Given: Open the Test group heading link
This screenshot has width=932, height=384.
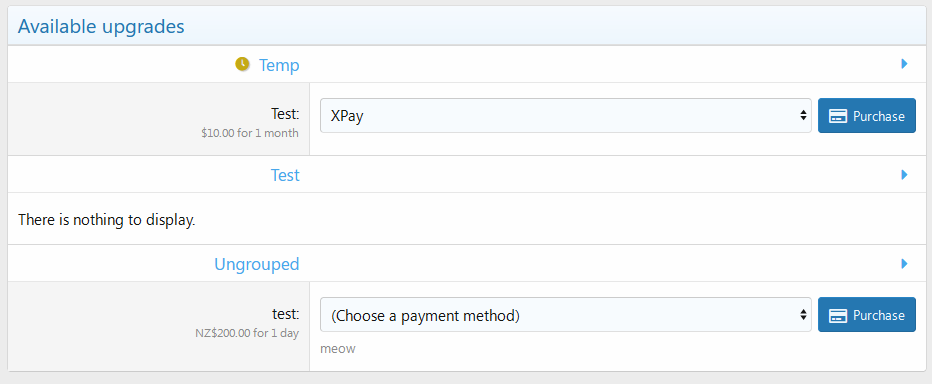Looking at the screenshot, I should [285, 175].
